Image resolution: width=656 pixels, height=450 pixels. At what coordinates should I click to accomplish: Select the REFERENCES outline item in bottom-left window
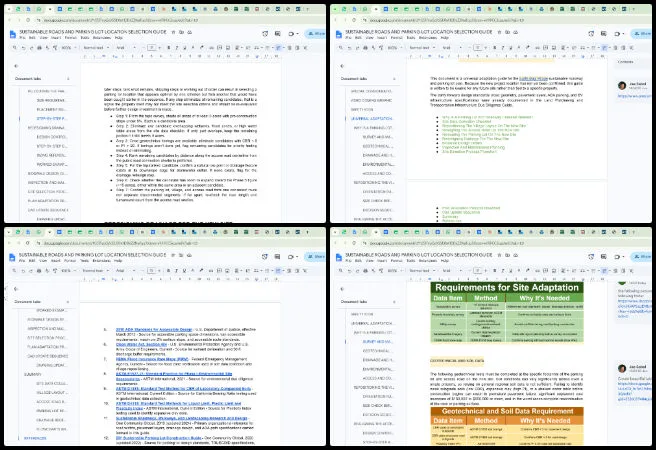pyautogui.click(x=35, y=438)
